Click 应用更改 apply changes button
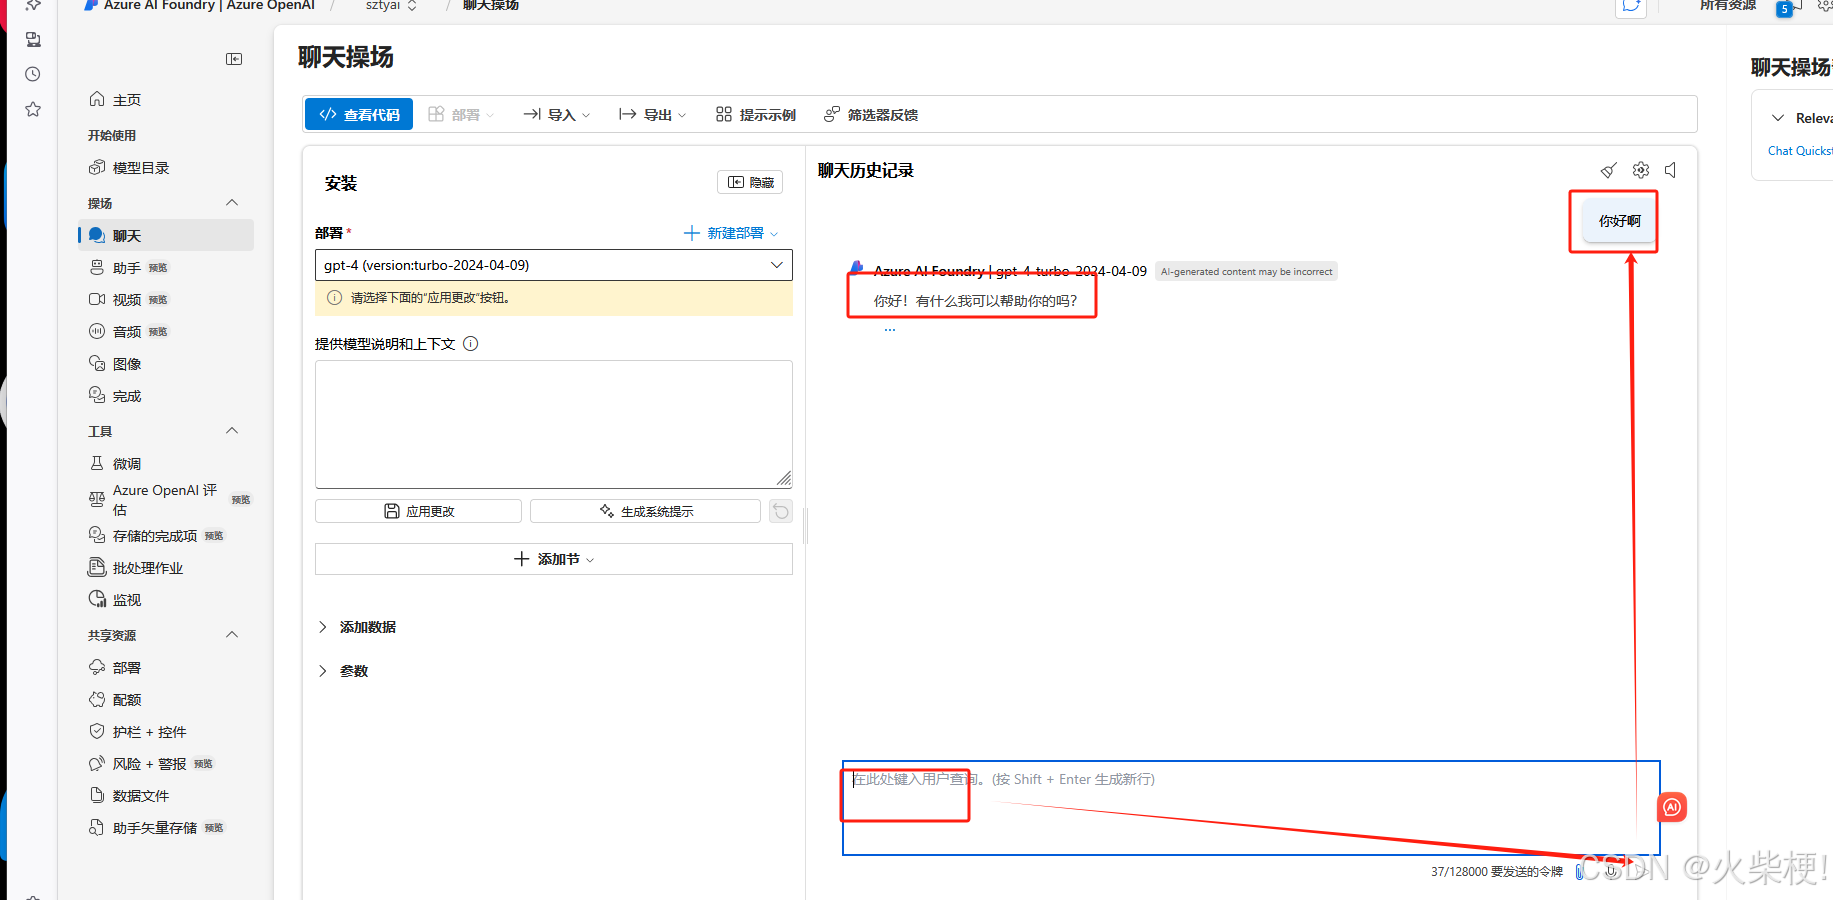1833x900 pixels. click(x=418, y=511)
